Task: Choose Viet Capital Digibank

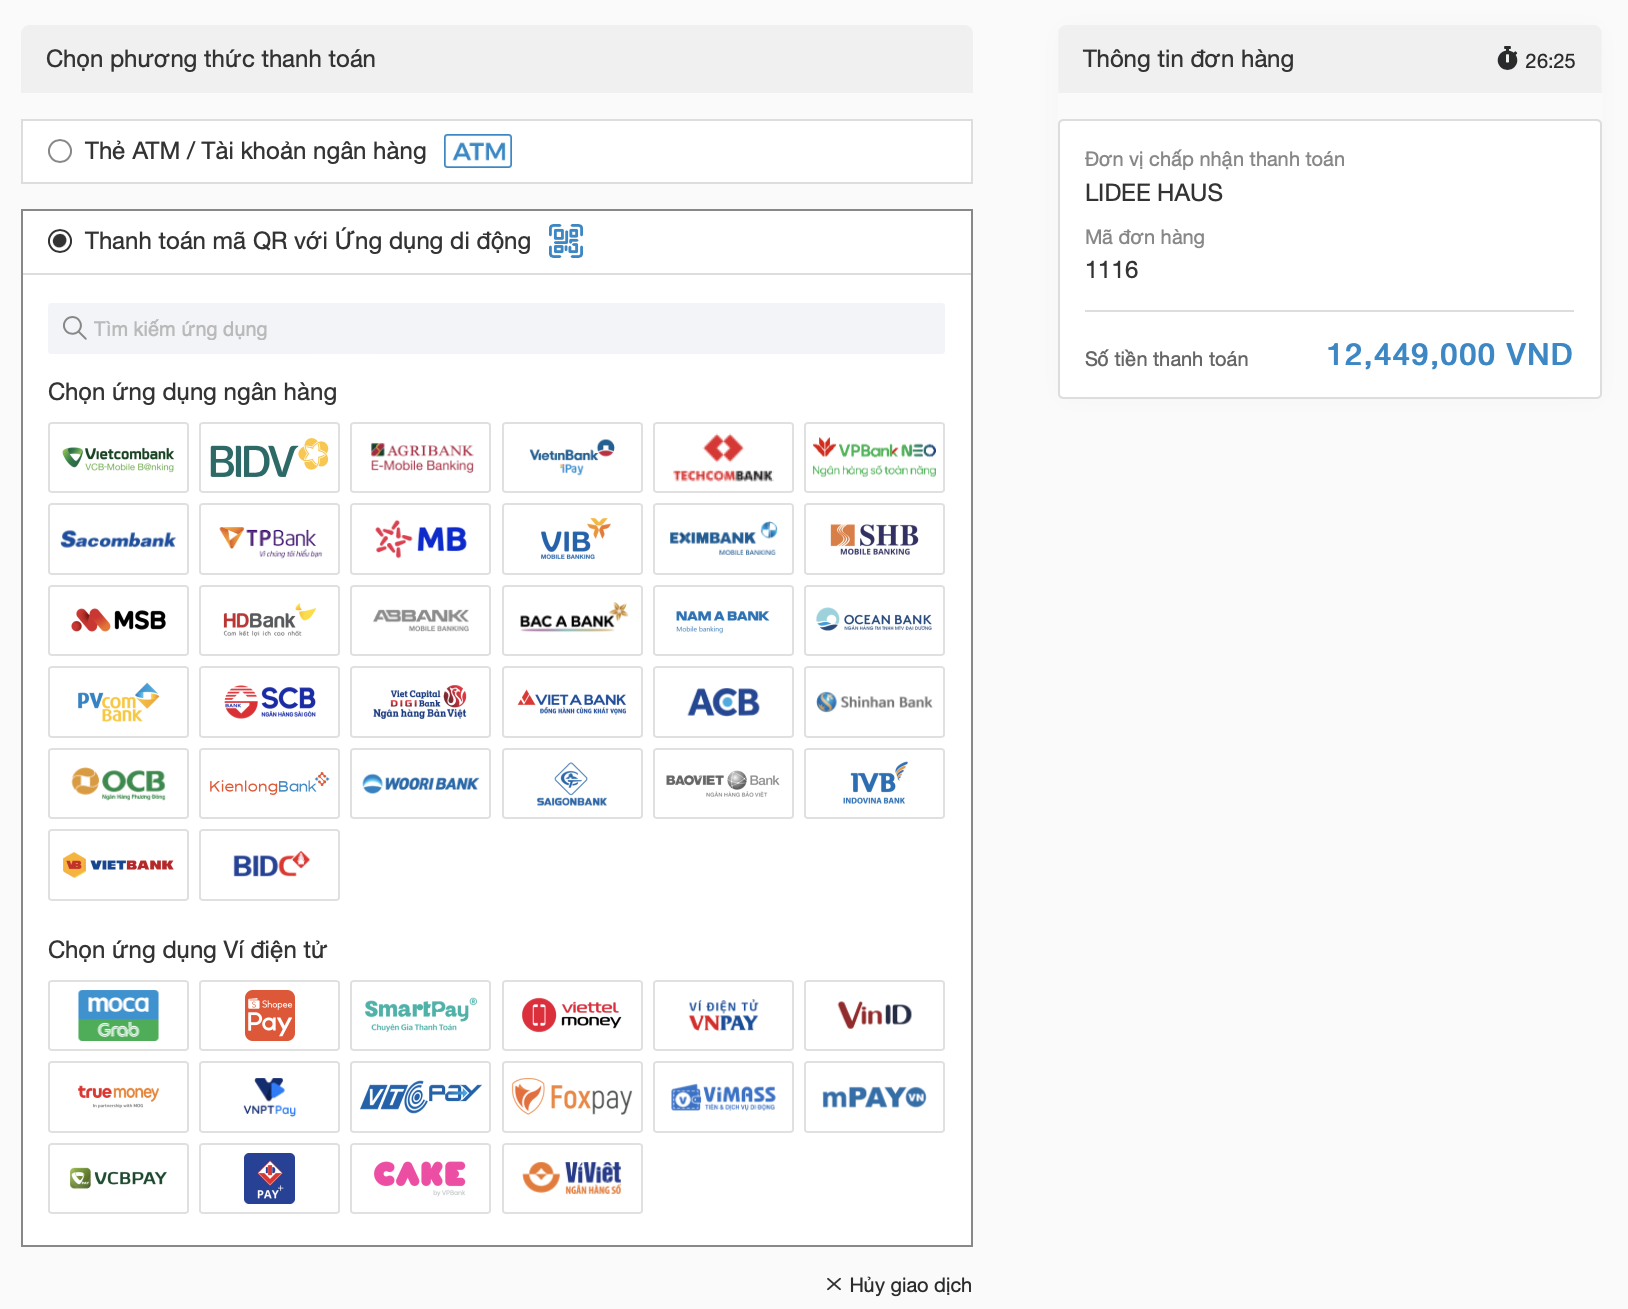Action: click(420, 702)
